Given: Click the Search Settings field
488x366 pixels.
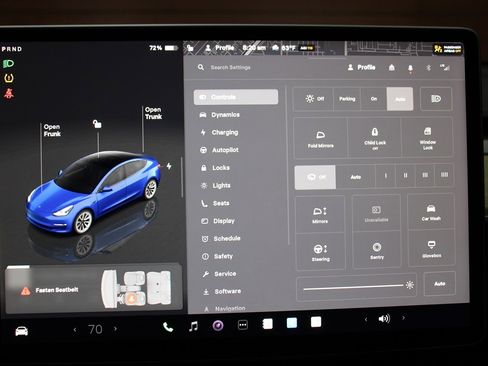Looking at the screenshot, I should point(231,67).
